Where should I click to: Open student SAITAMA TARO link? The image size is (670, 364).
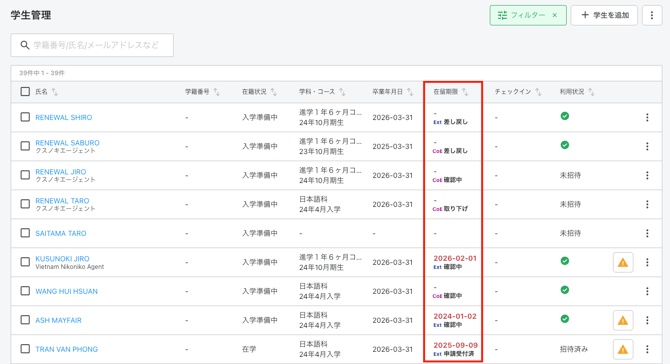pos(61,233)
